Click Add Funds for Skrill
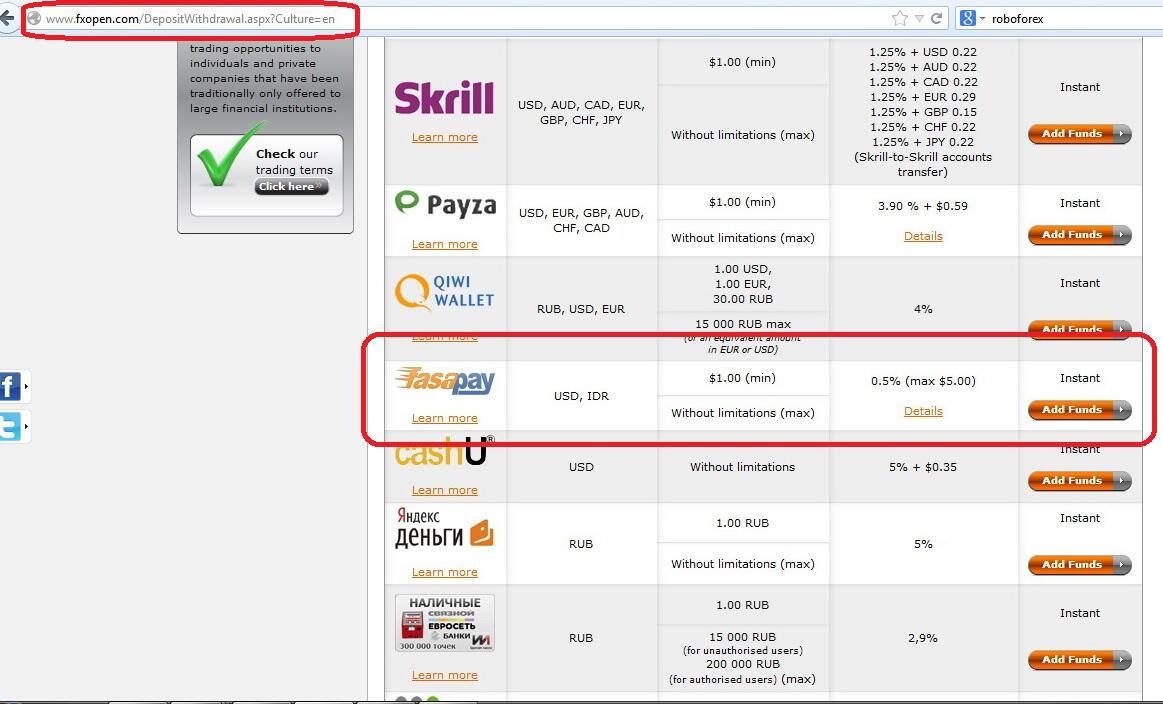 1079,134
